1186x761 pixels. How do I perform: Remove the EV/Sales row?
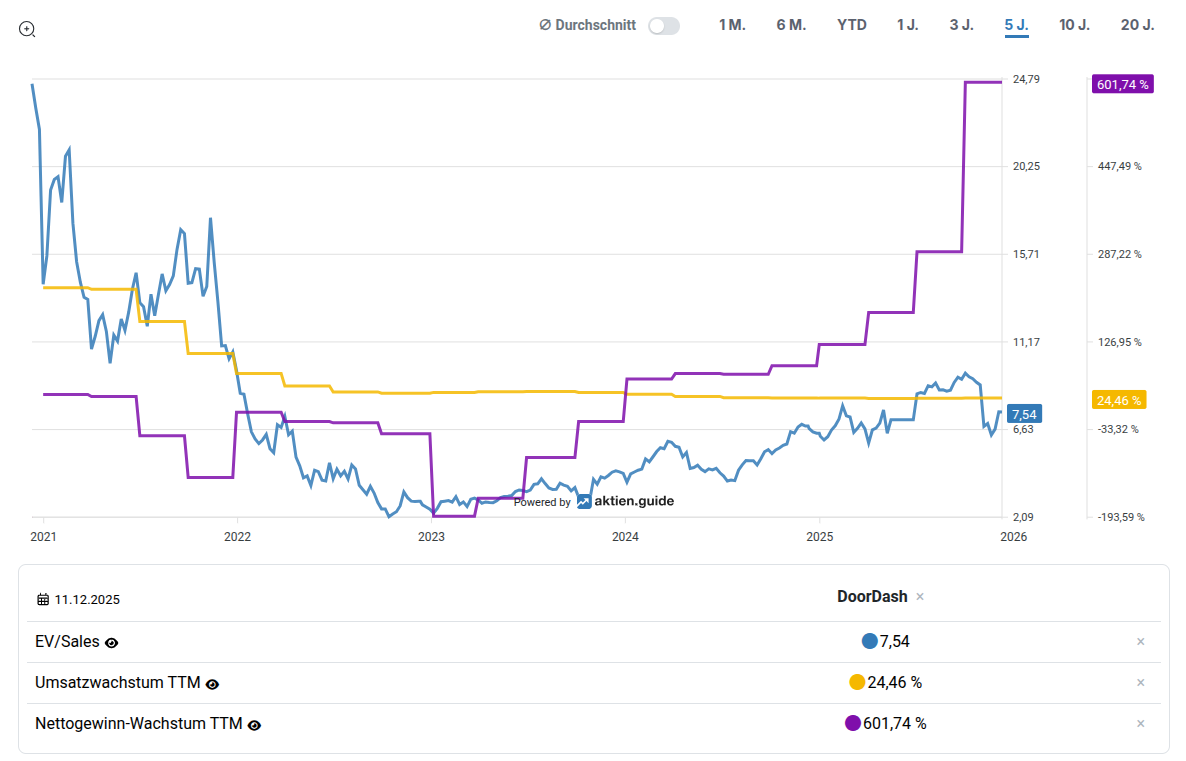1140,642
